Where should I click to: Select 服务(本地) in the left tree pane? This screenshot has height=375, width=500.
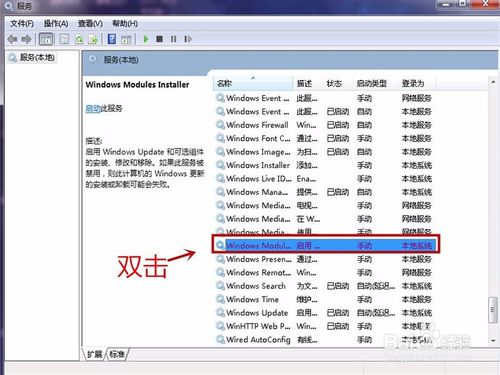pyautogui.click(x=32, y=57)
